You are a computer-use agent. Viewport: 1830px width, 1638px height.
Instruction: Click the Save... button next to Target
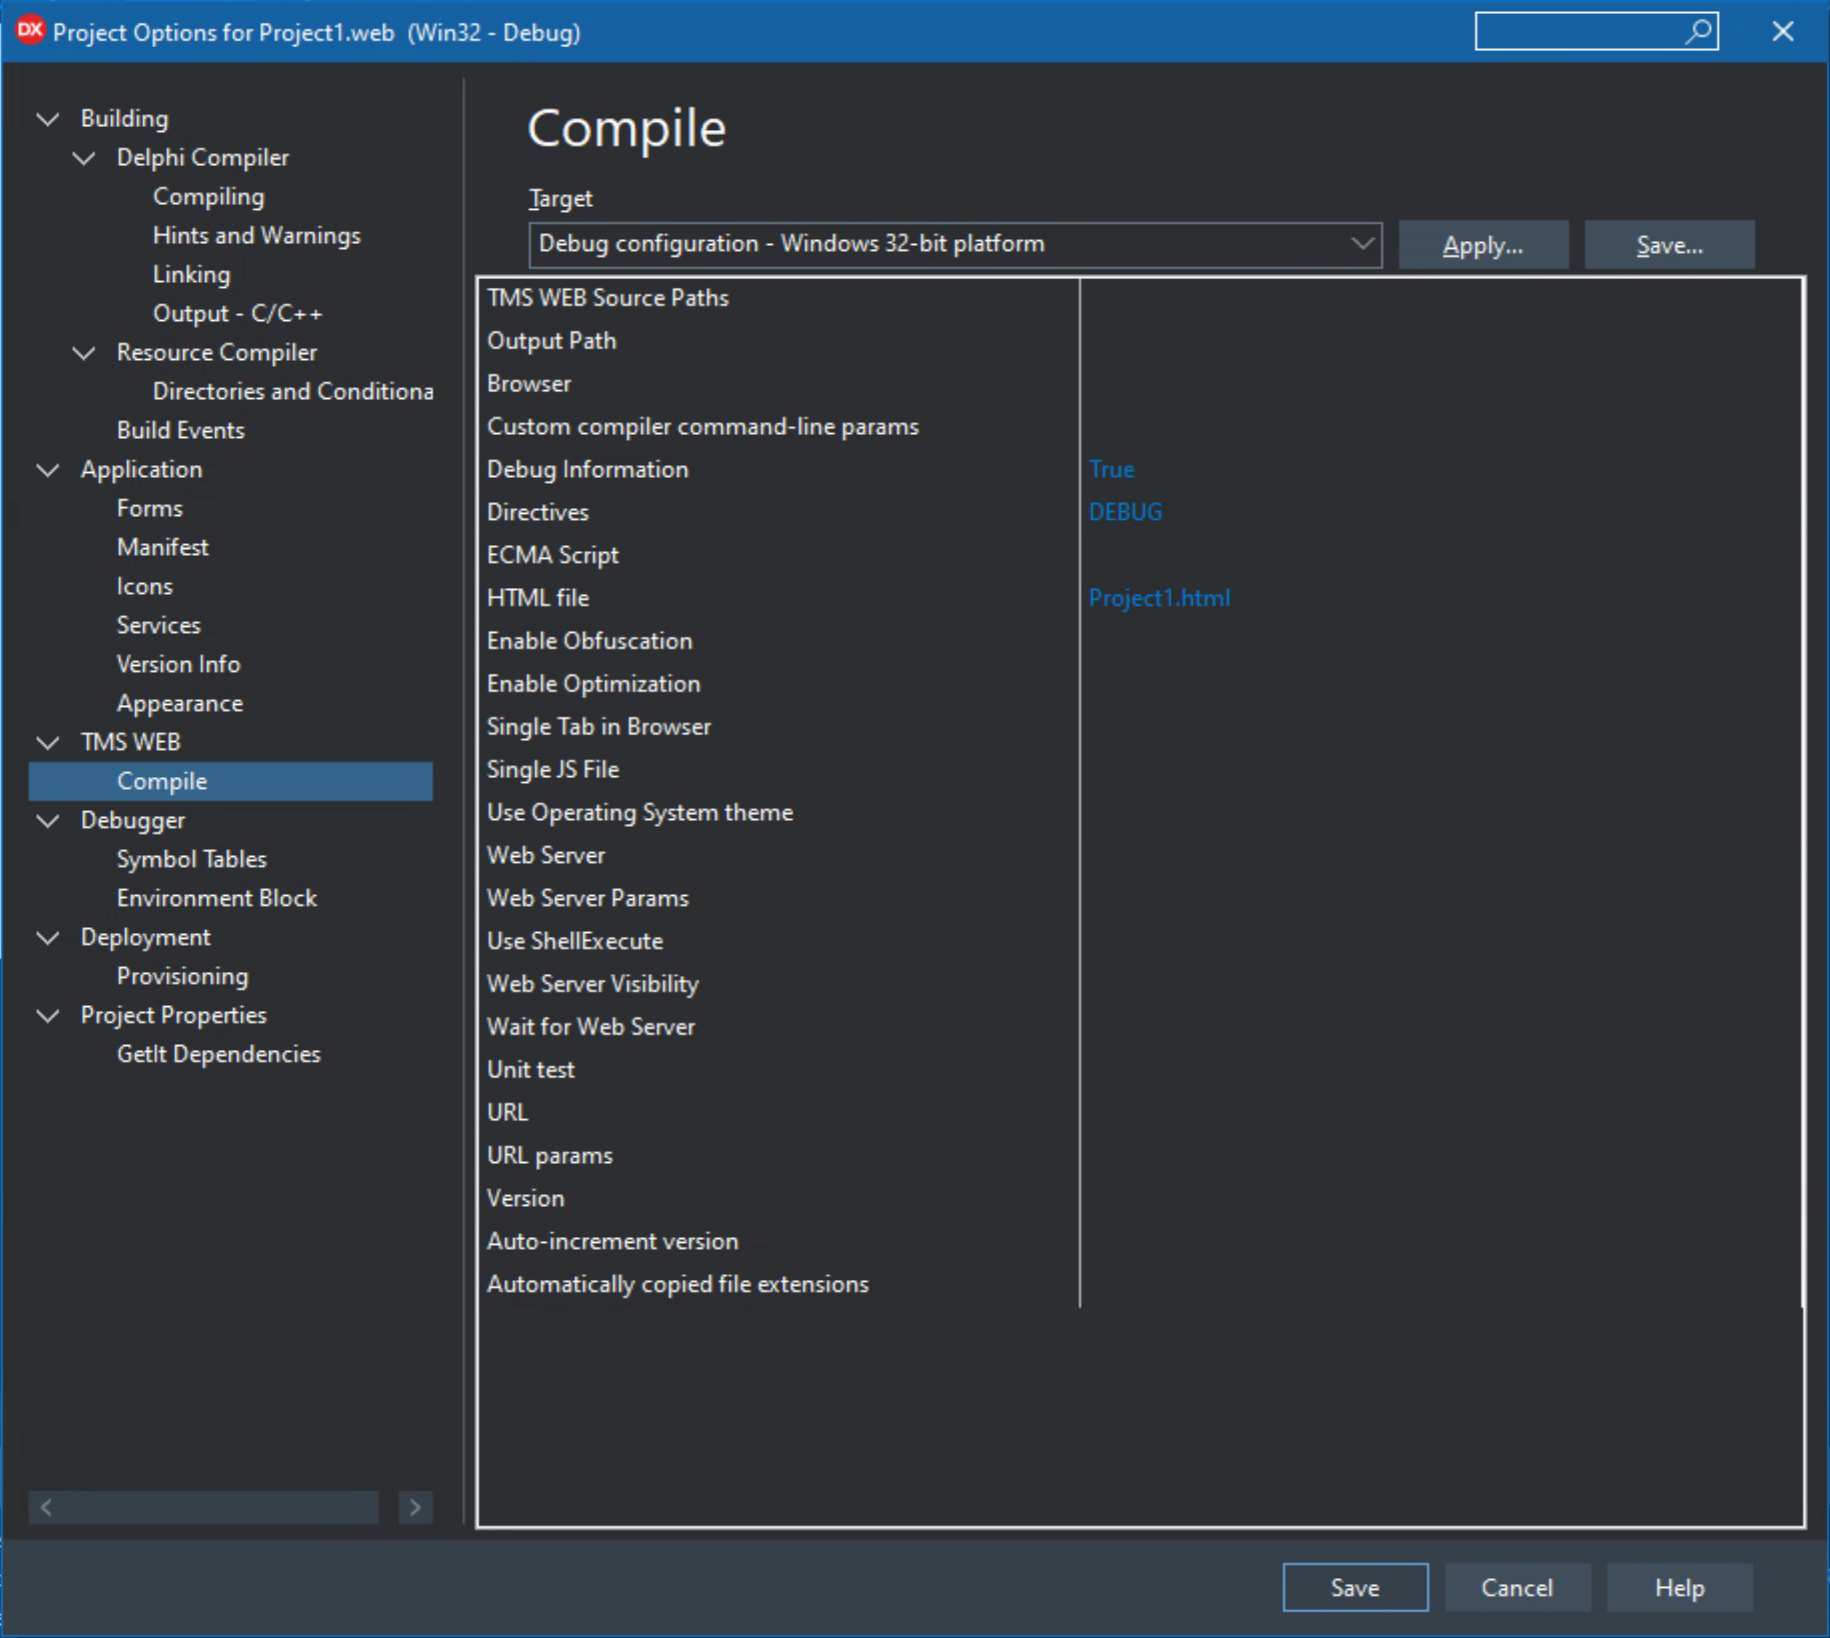coord(1669,245)
